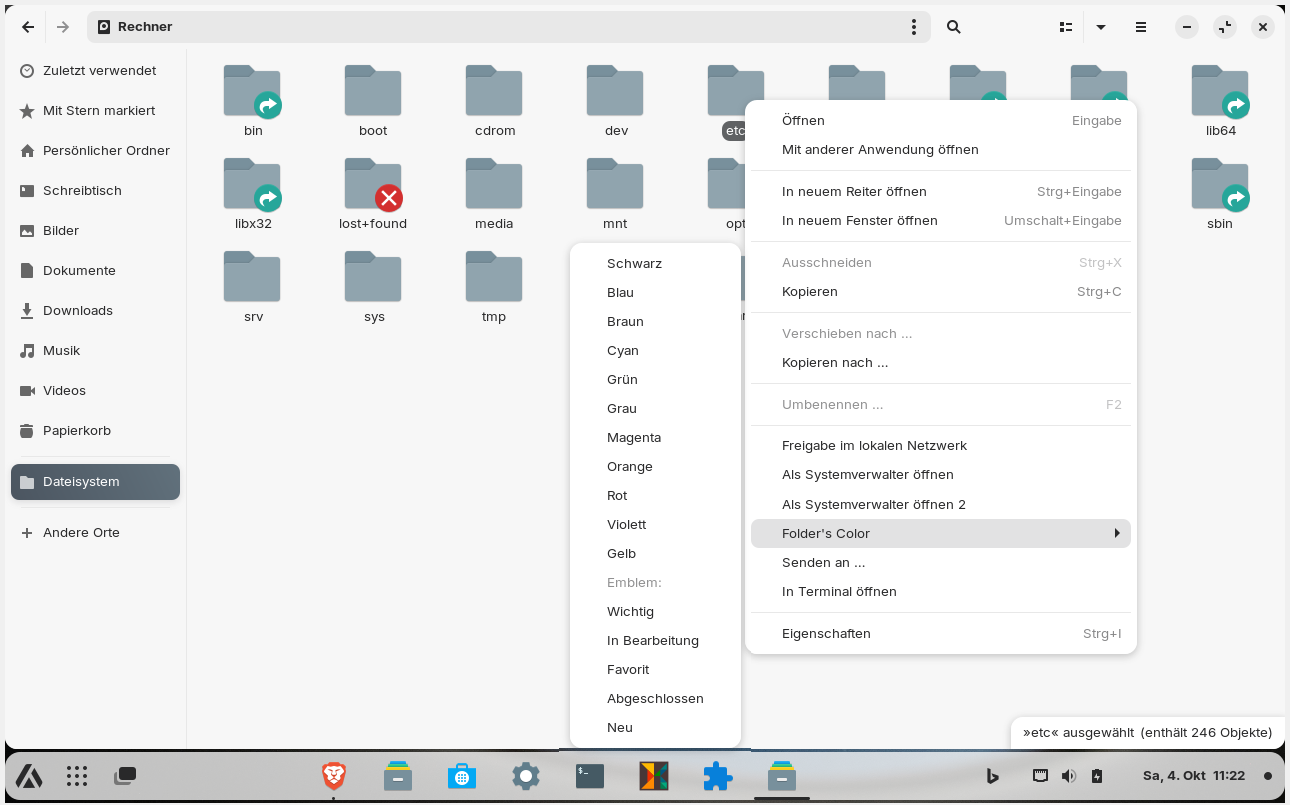
Task: Apply the Favorit emblem to folder
Action: tap(628, 669)
